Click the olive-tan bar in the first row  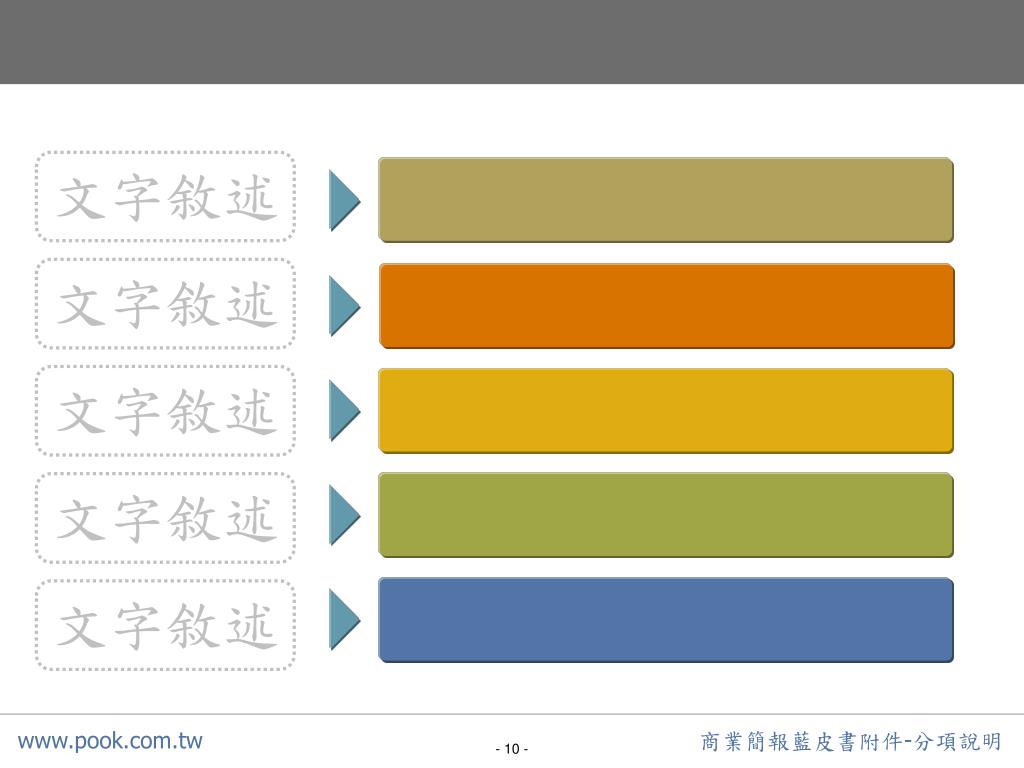(x=666, y=200)
